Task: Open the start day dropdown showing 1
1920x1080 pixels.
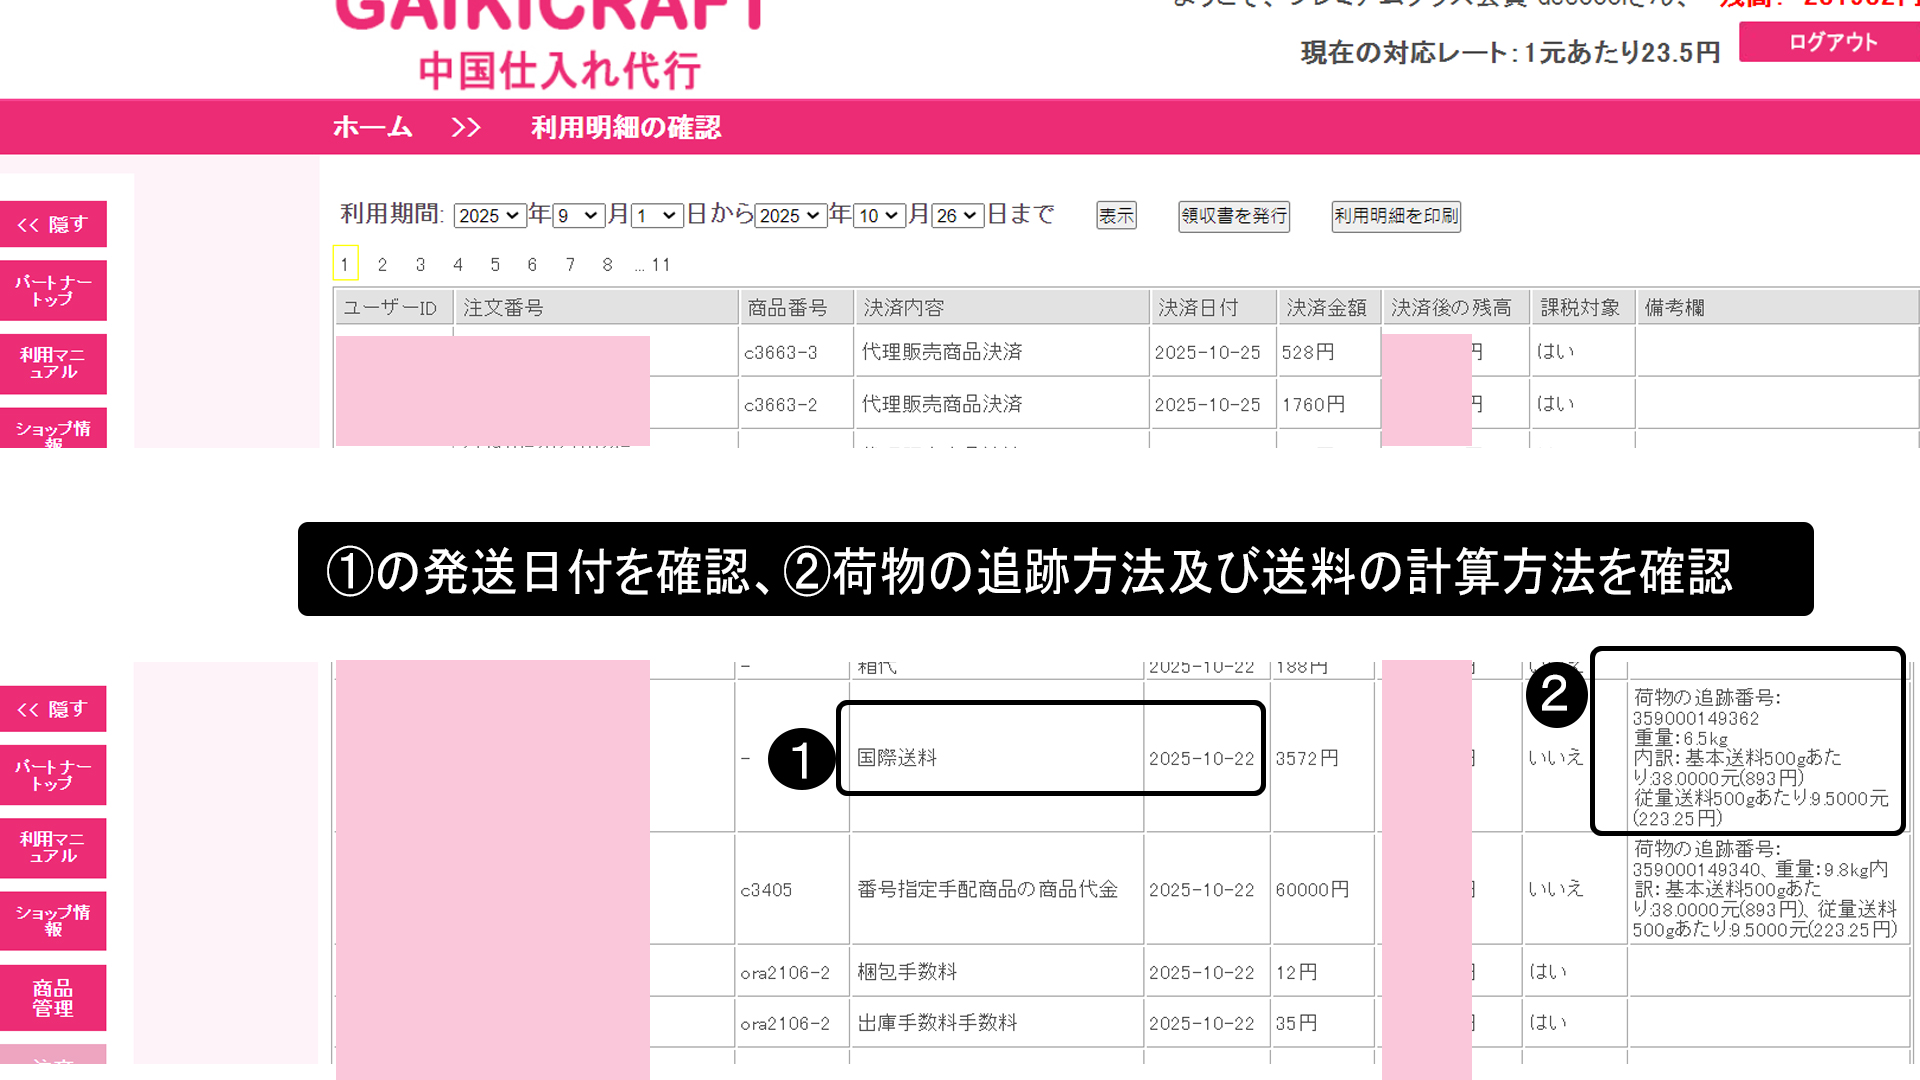Action: tap(657, 216)
